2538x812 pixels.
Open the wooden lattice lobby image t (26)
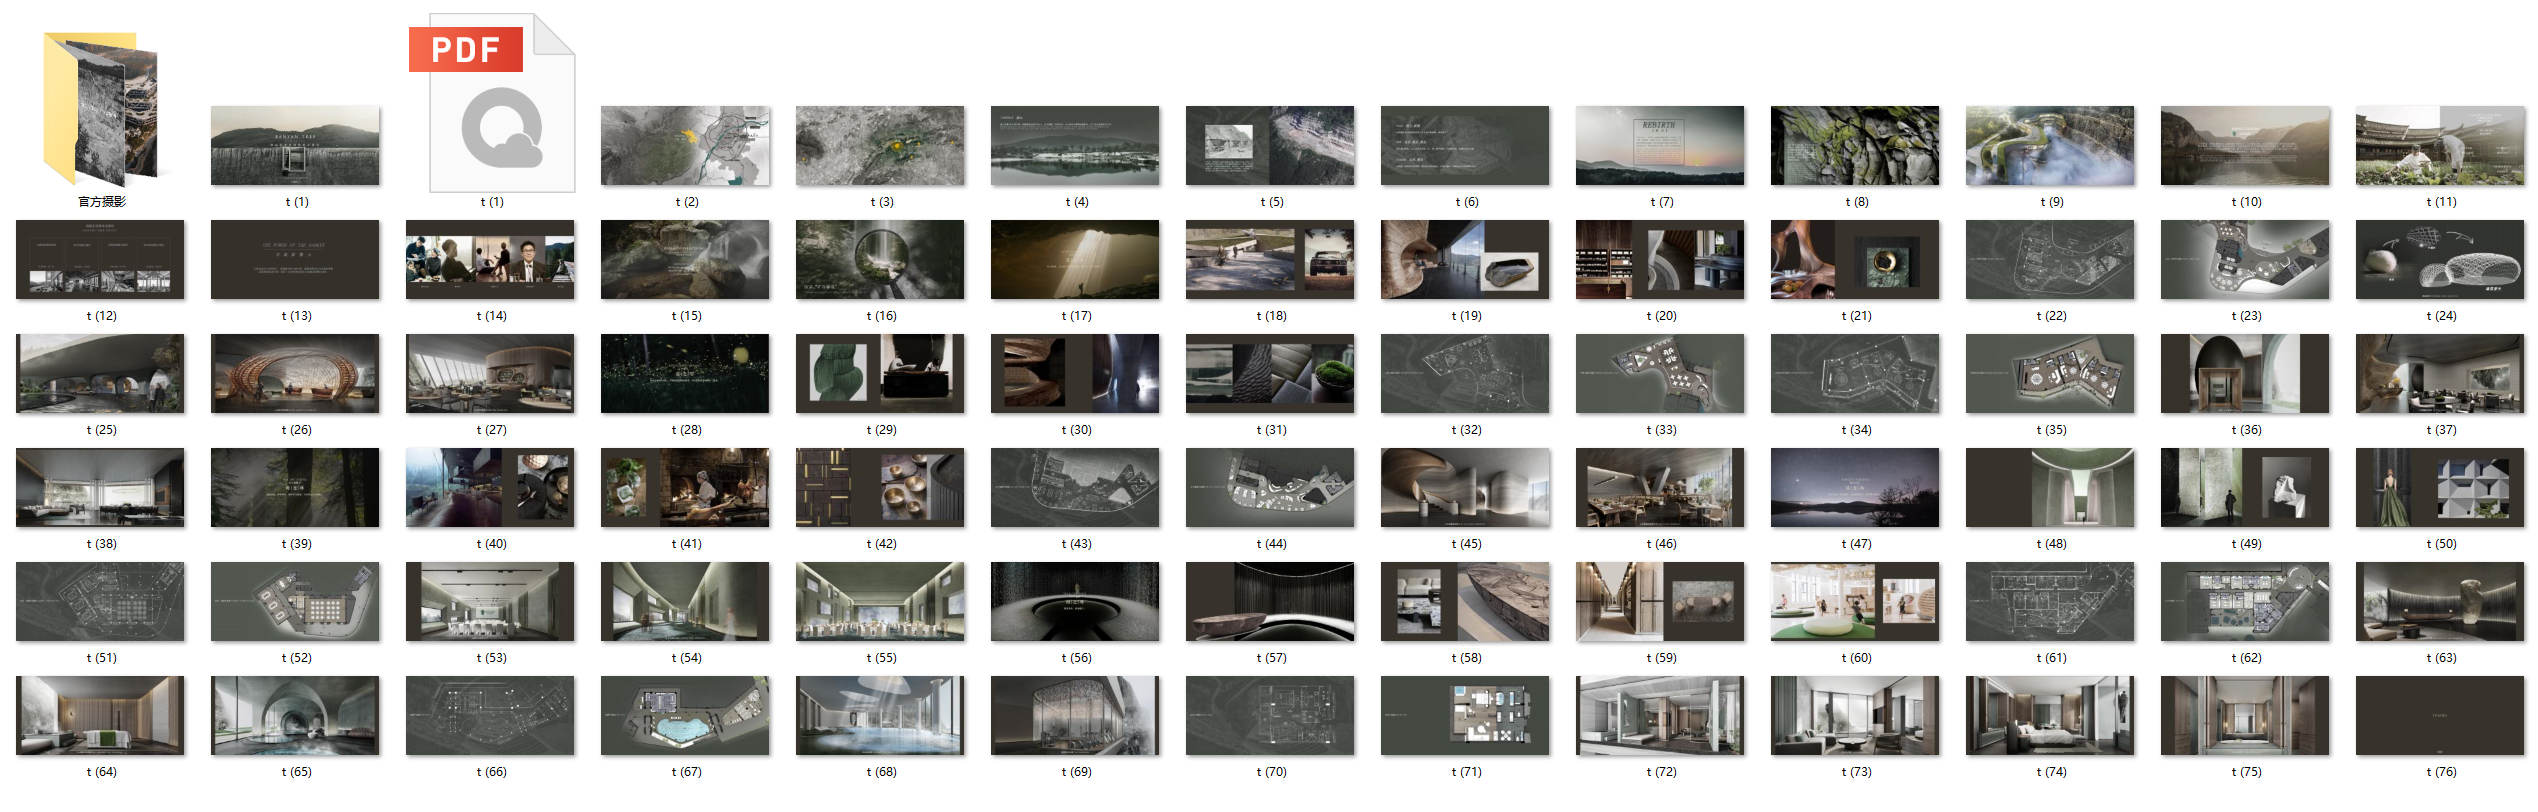295,374
